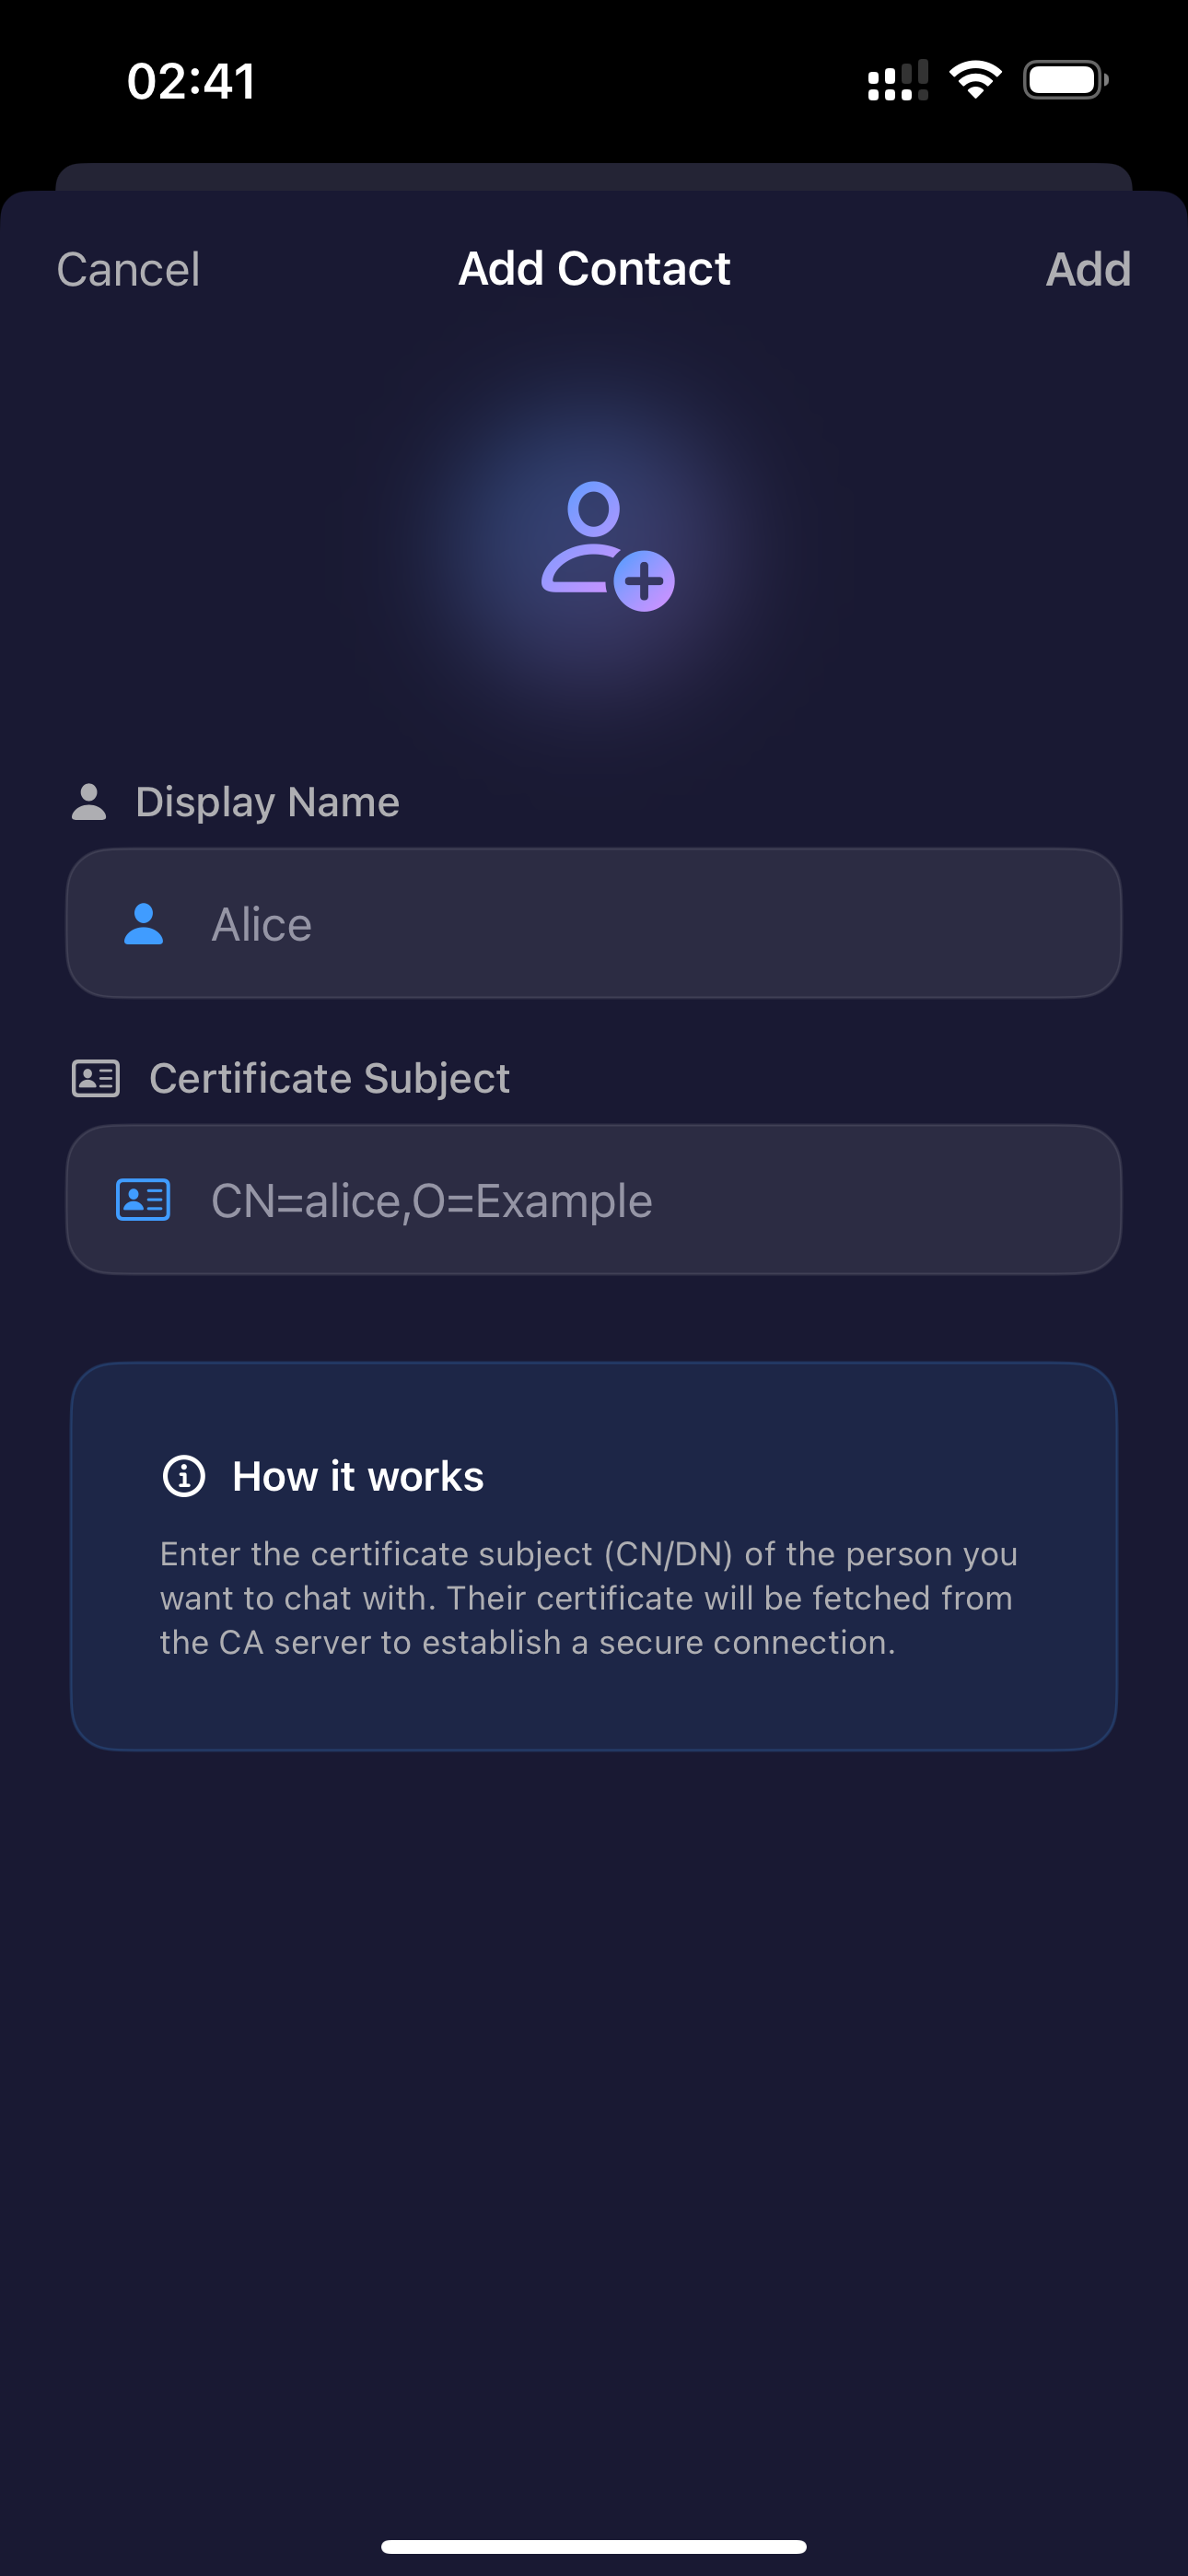
Task: Tap the Wi-Fi status icon
Action: click(975, 80)
